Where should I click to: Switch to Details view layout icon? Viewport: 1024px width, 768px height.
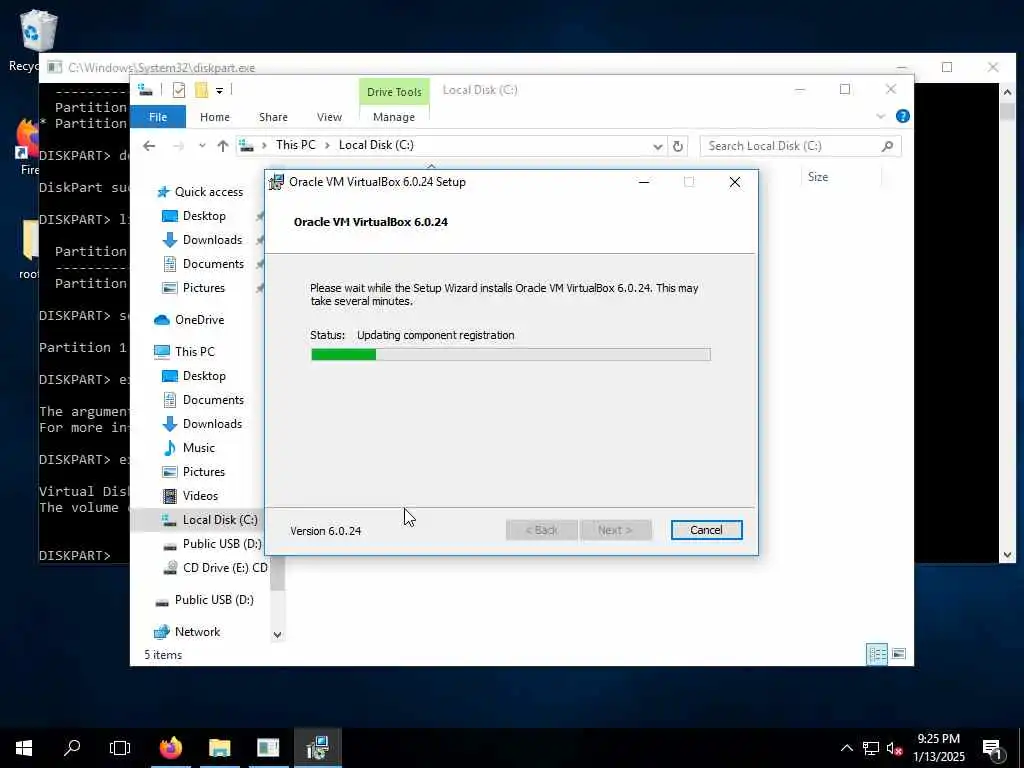click(876, 654)
